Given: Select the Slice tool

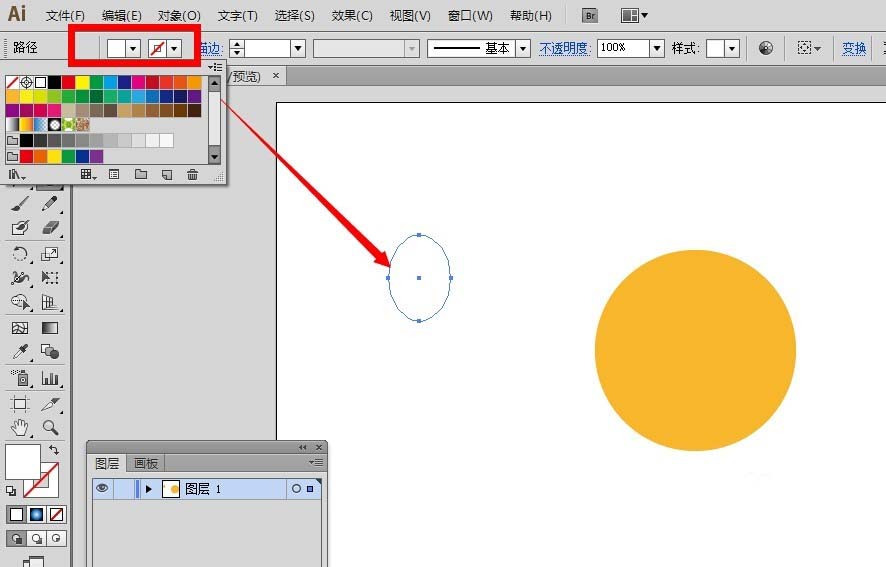Looking at the screenshot, I should pos(50,404).
